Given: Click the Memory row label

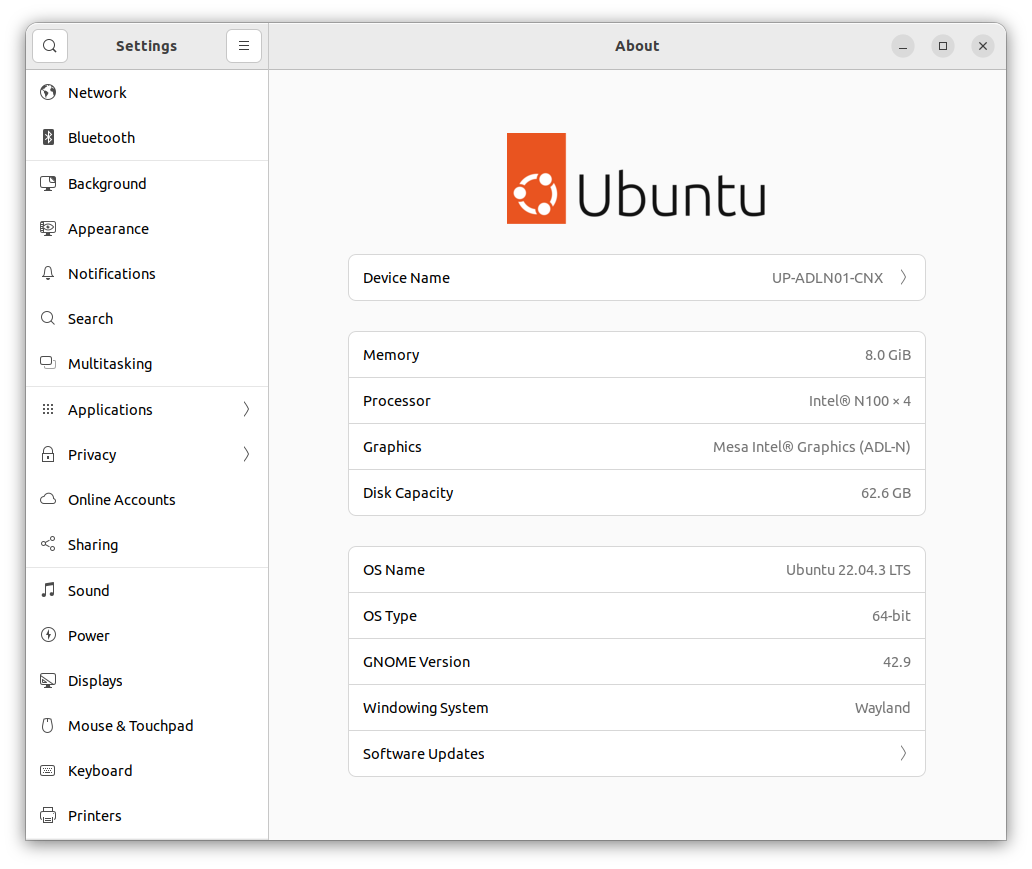Looking at the screenshot, I should (391, 355).
